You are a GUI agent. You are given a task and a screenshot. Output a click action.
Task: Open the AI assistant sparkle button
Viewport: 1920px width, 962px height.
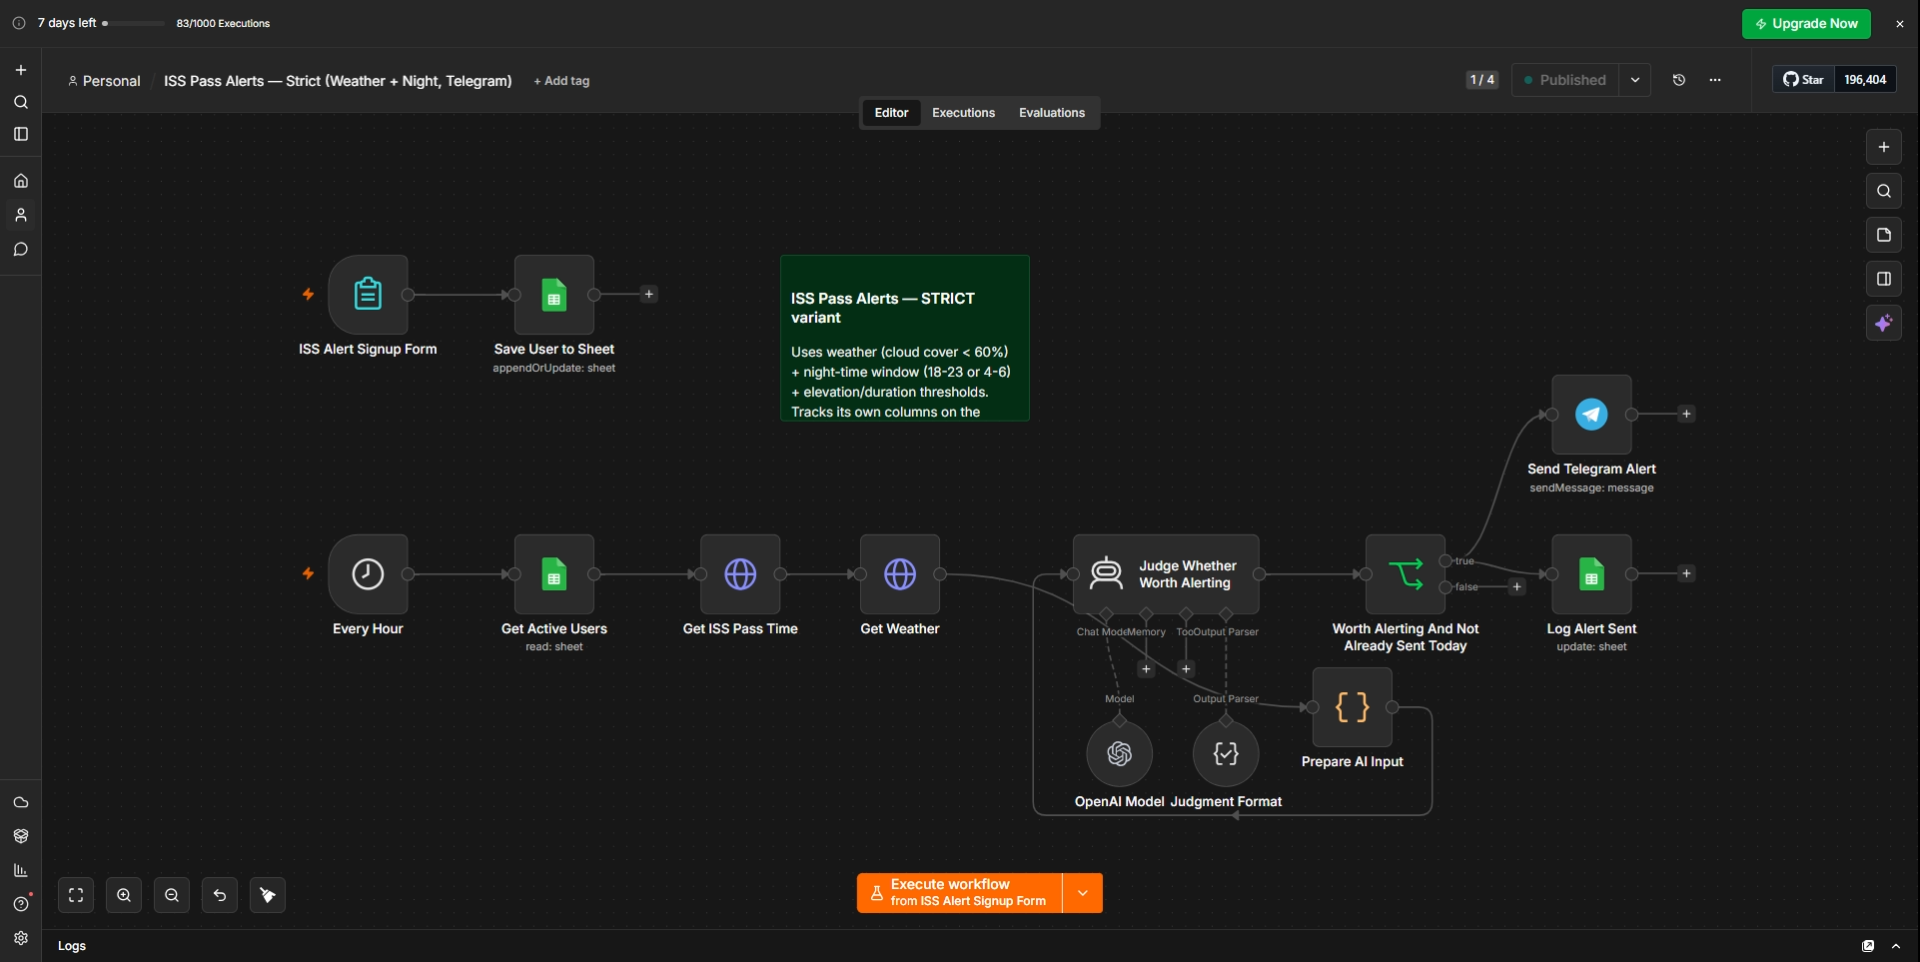tap(1884, 323)
